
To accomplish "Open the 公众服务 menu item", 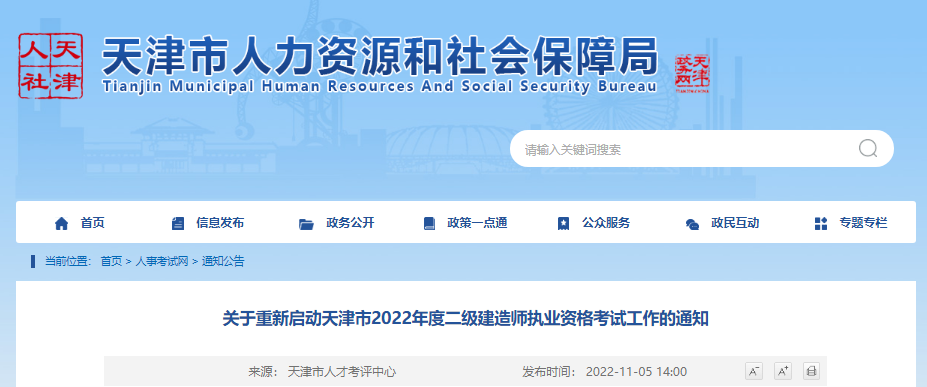I will pos(606,223).
